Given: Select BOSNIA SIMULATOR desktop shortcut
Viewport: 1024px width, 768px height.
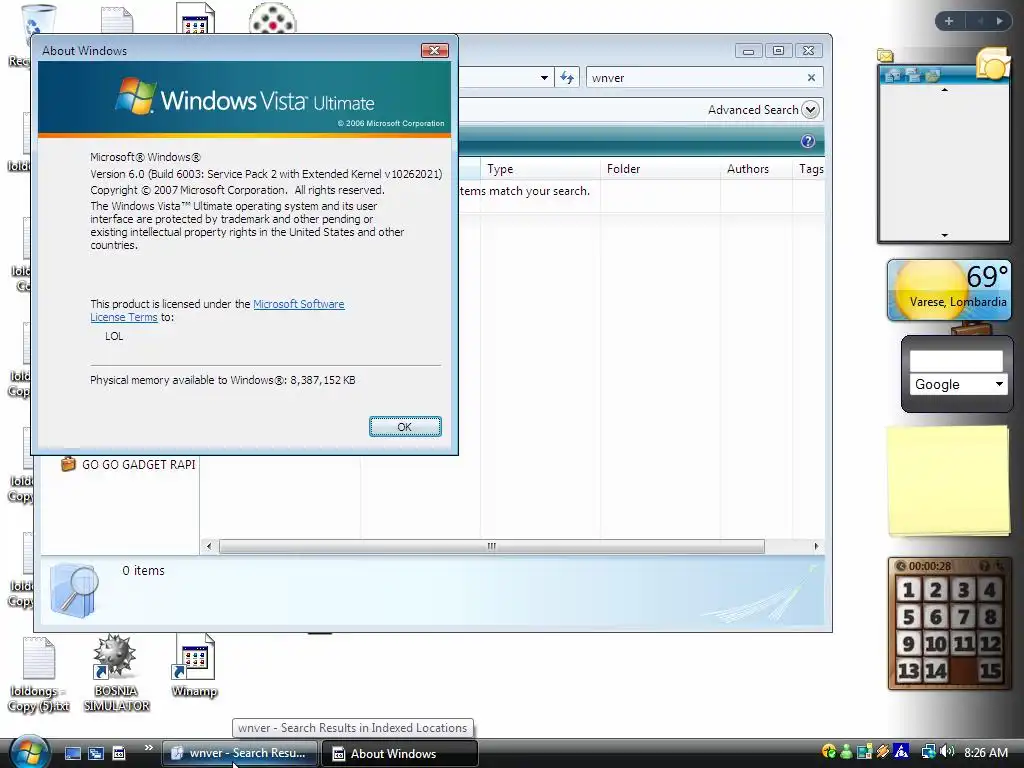Looking at the screenshot, I should (x=116, y=673).
